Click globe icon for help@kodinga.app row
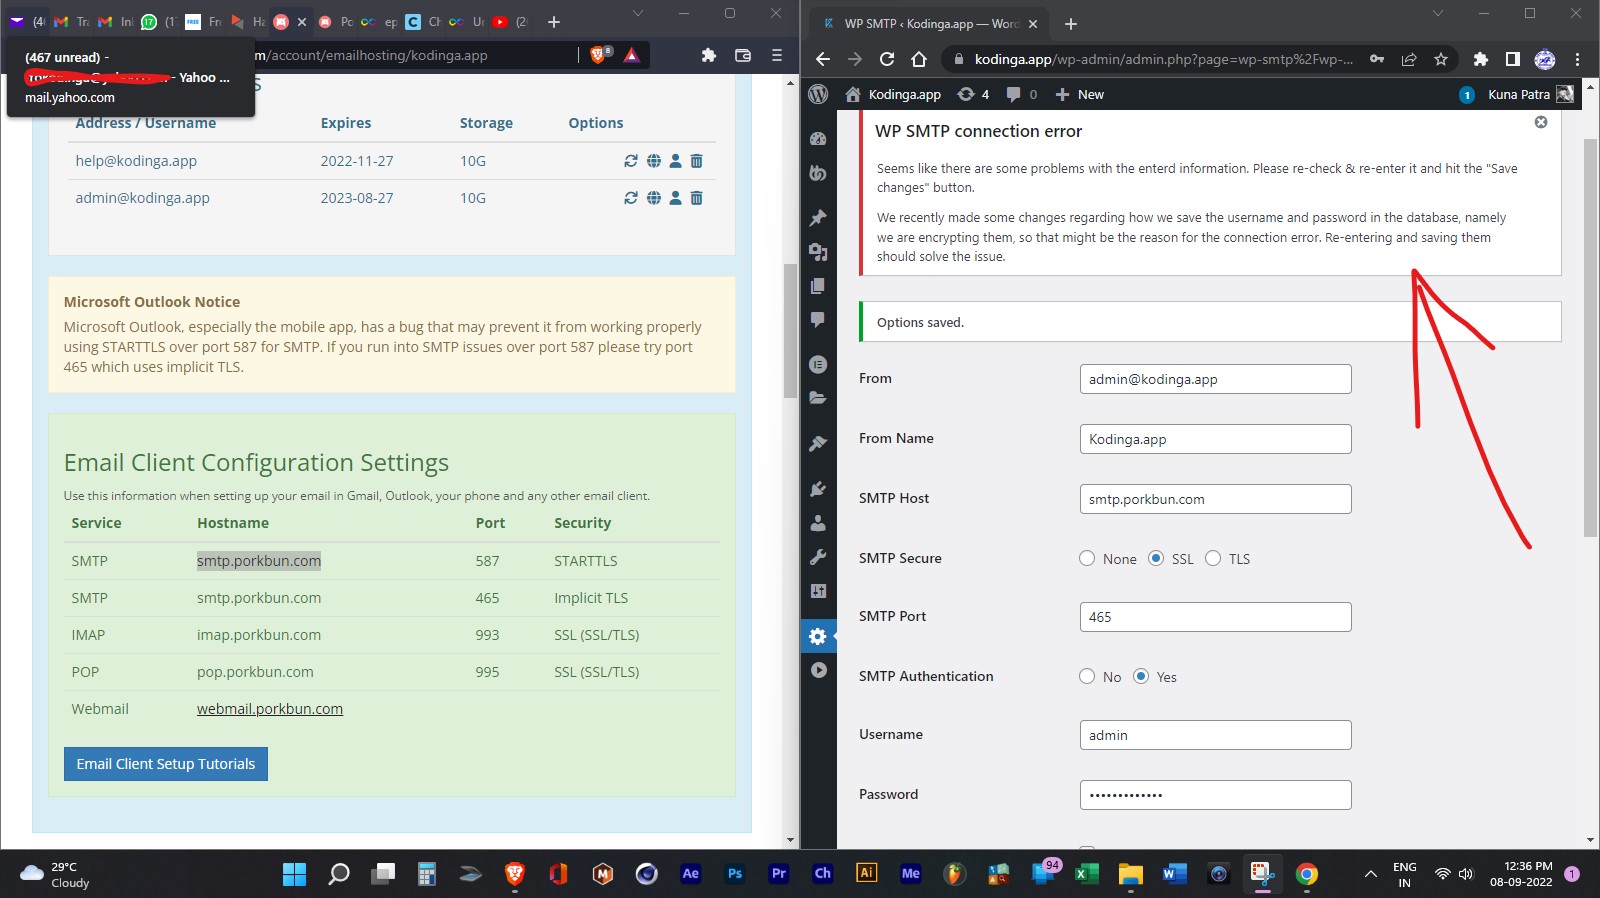 [x=653, y=161]
